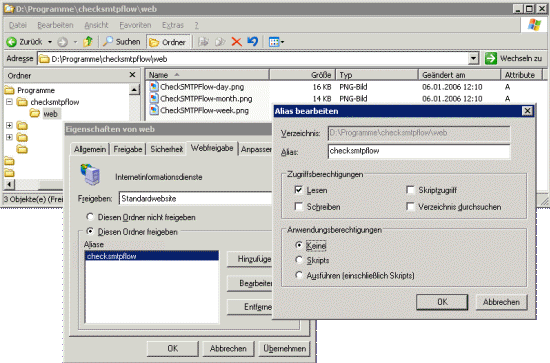
Task: Open the Bearbeiten menu
Action: [x=55, y=25]
